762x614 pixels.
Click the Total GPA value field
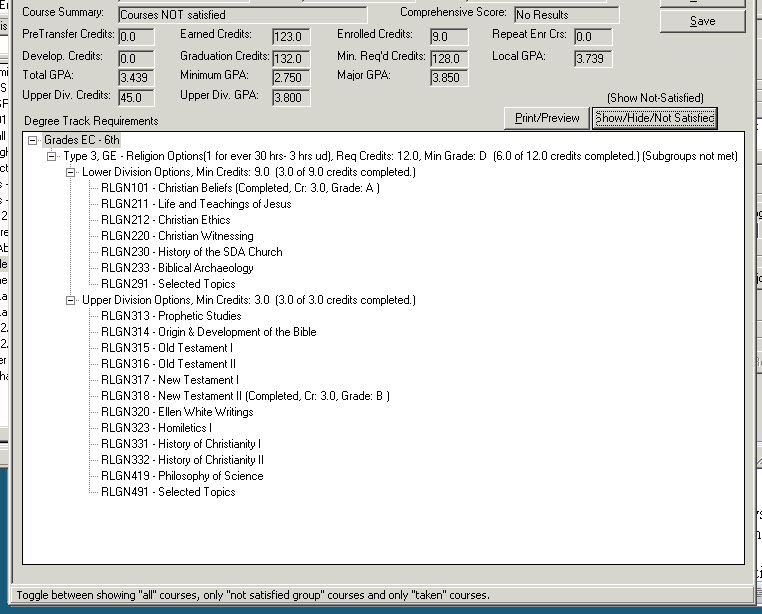pos(136,77)
